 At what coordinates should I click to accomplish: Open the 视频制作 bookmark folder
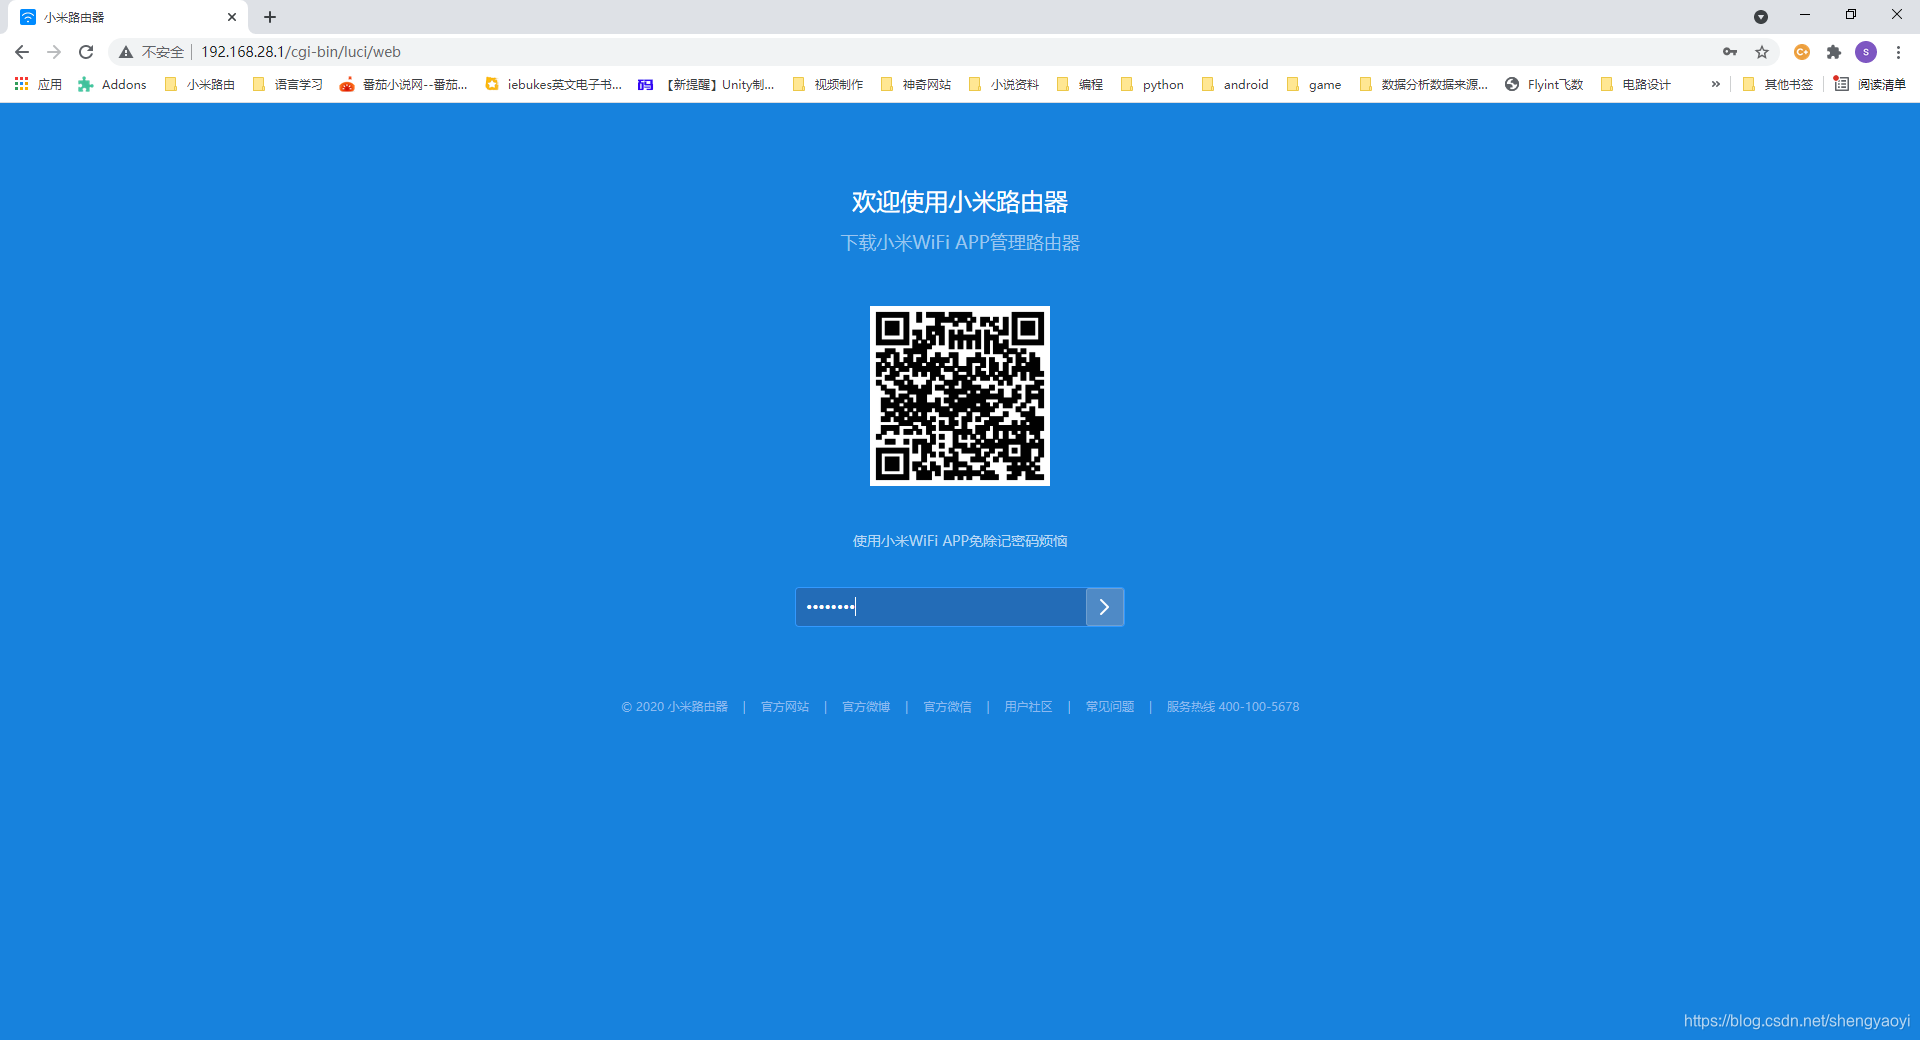[x=828, y=84]
